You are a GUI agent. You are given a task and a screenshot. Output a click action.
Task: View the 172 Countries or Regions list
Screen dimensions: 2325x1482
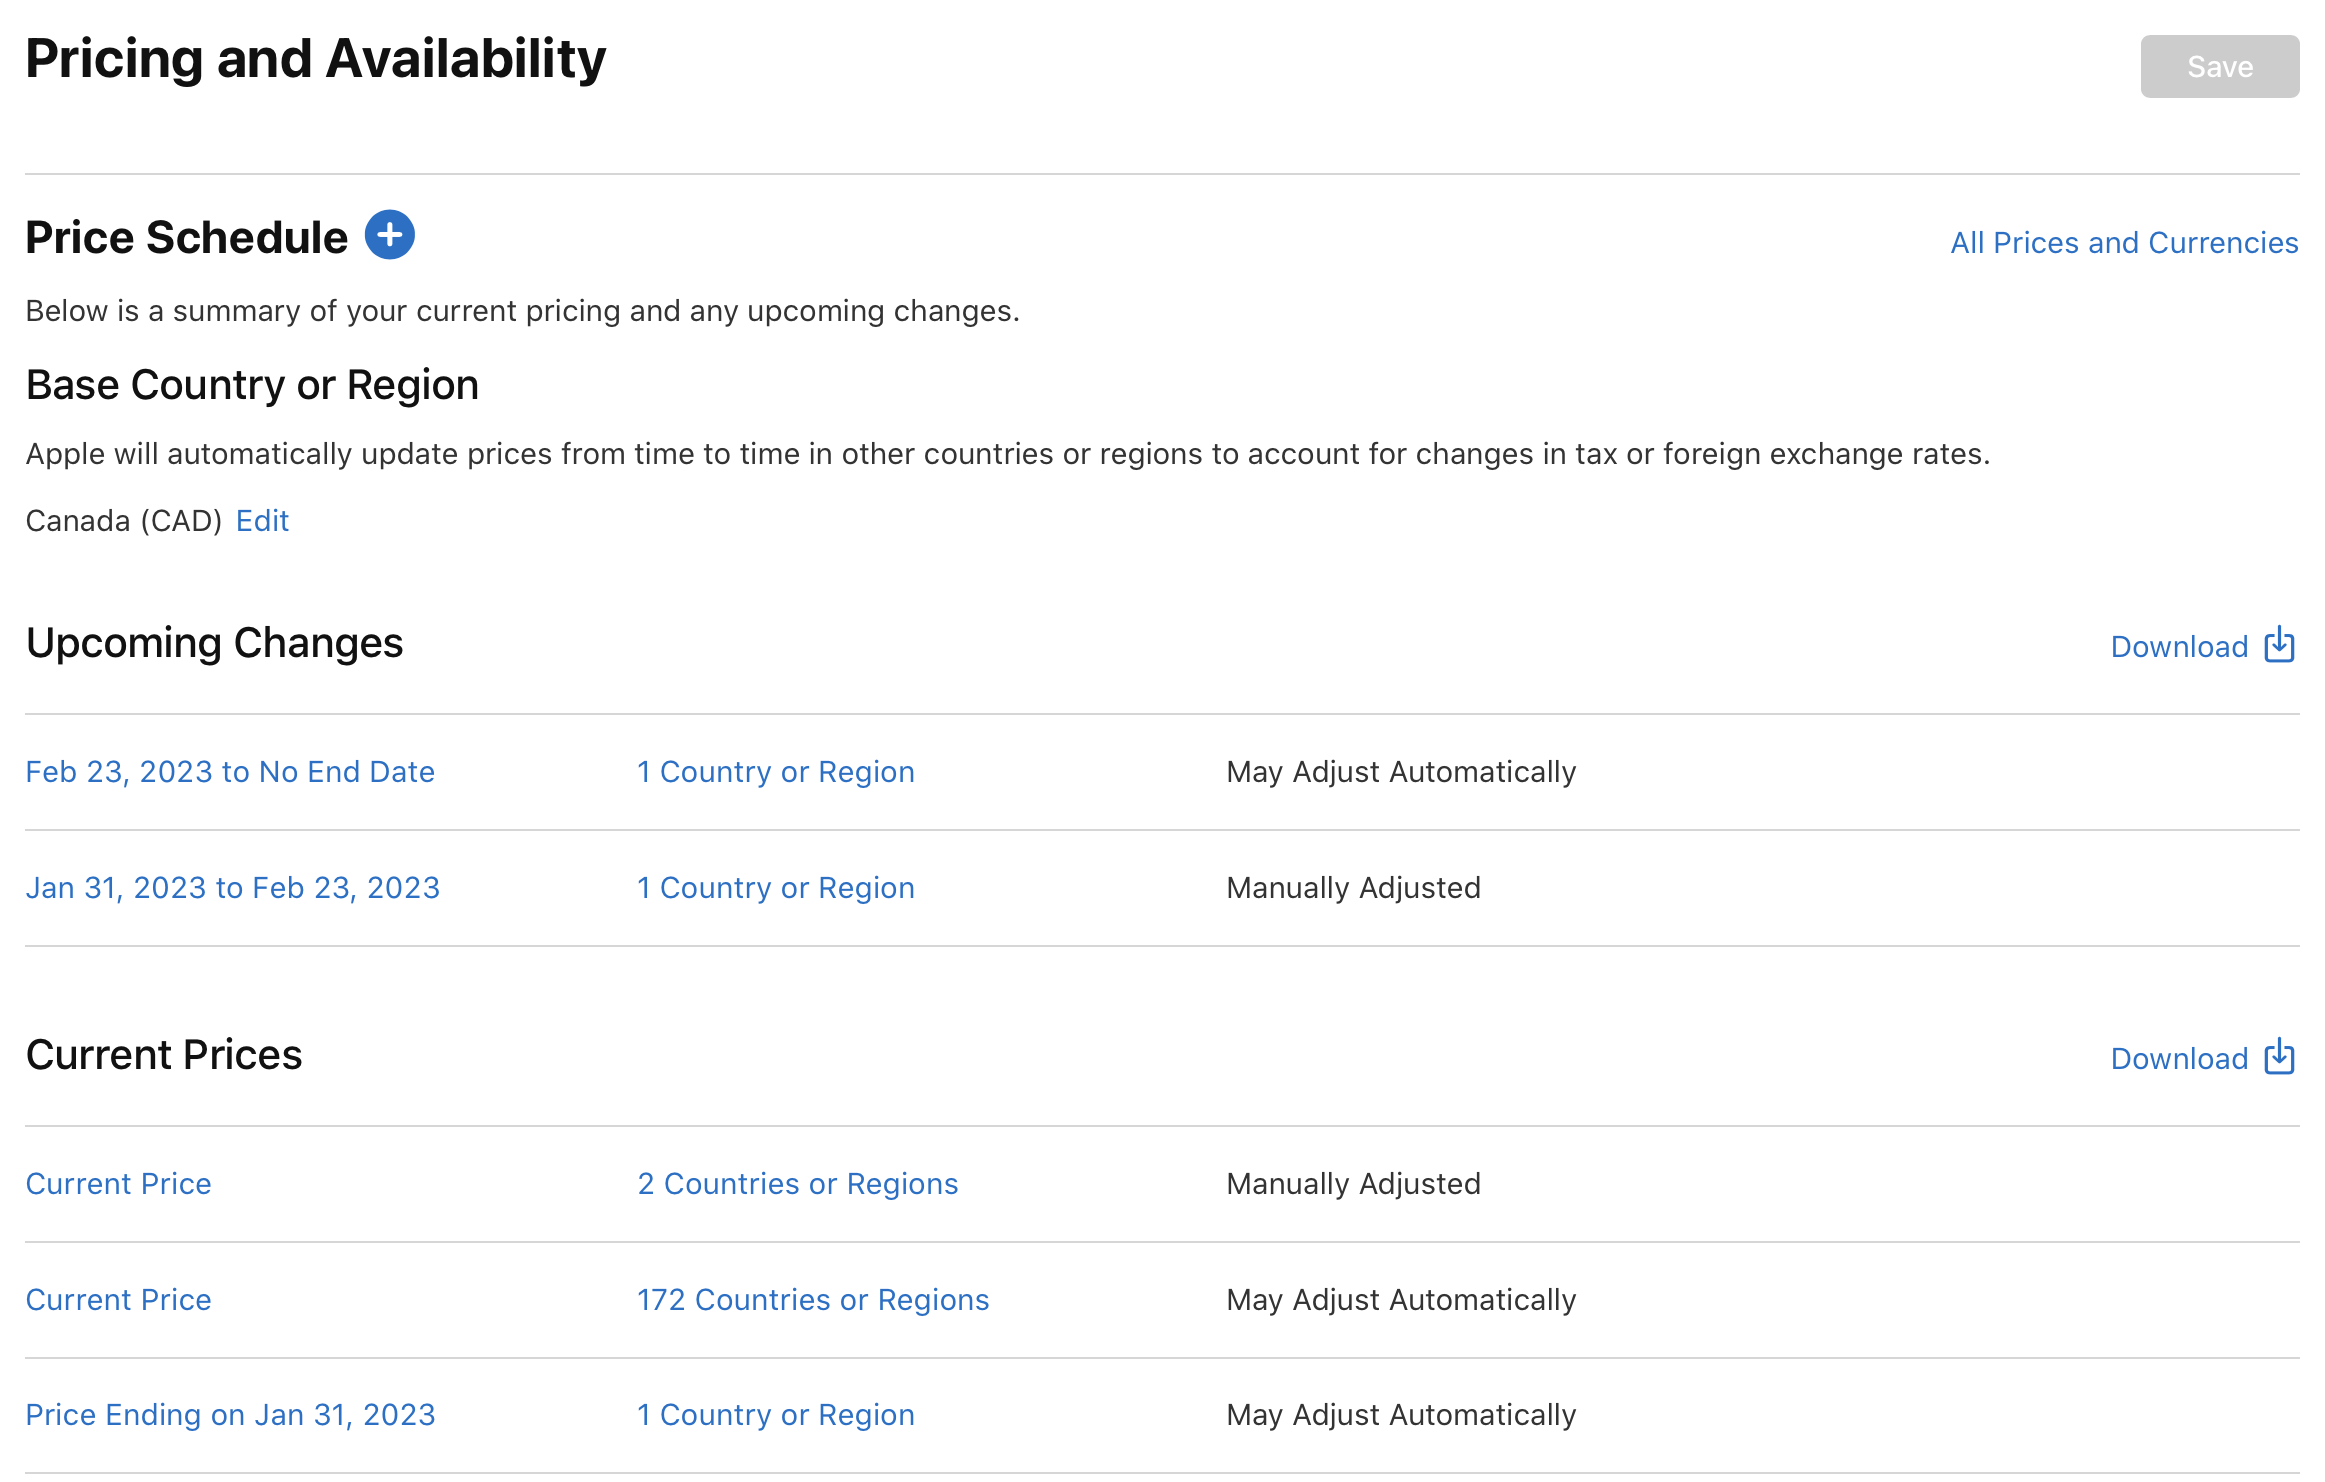pos(813,1299)
